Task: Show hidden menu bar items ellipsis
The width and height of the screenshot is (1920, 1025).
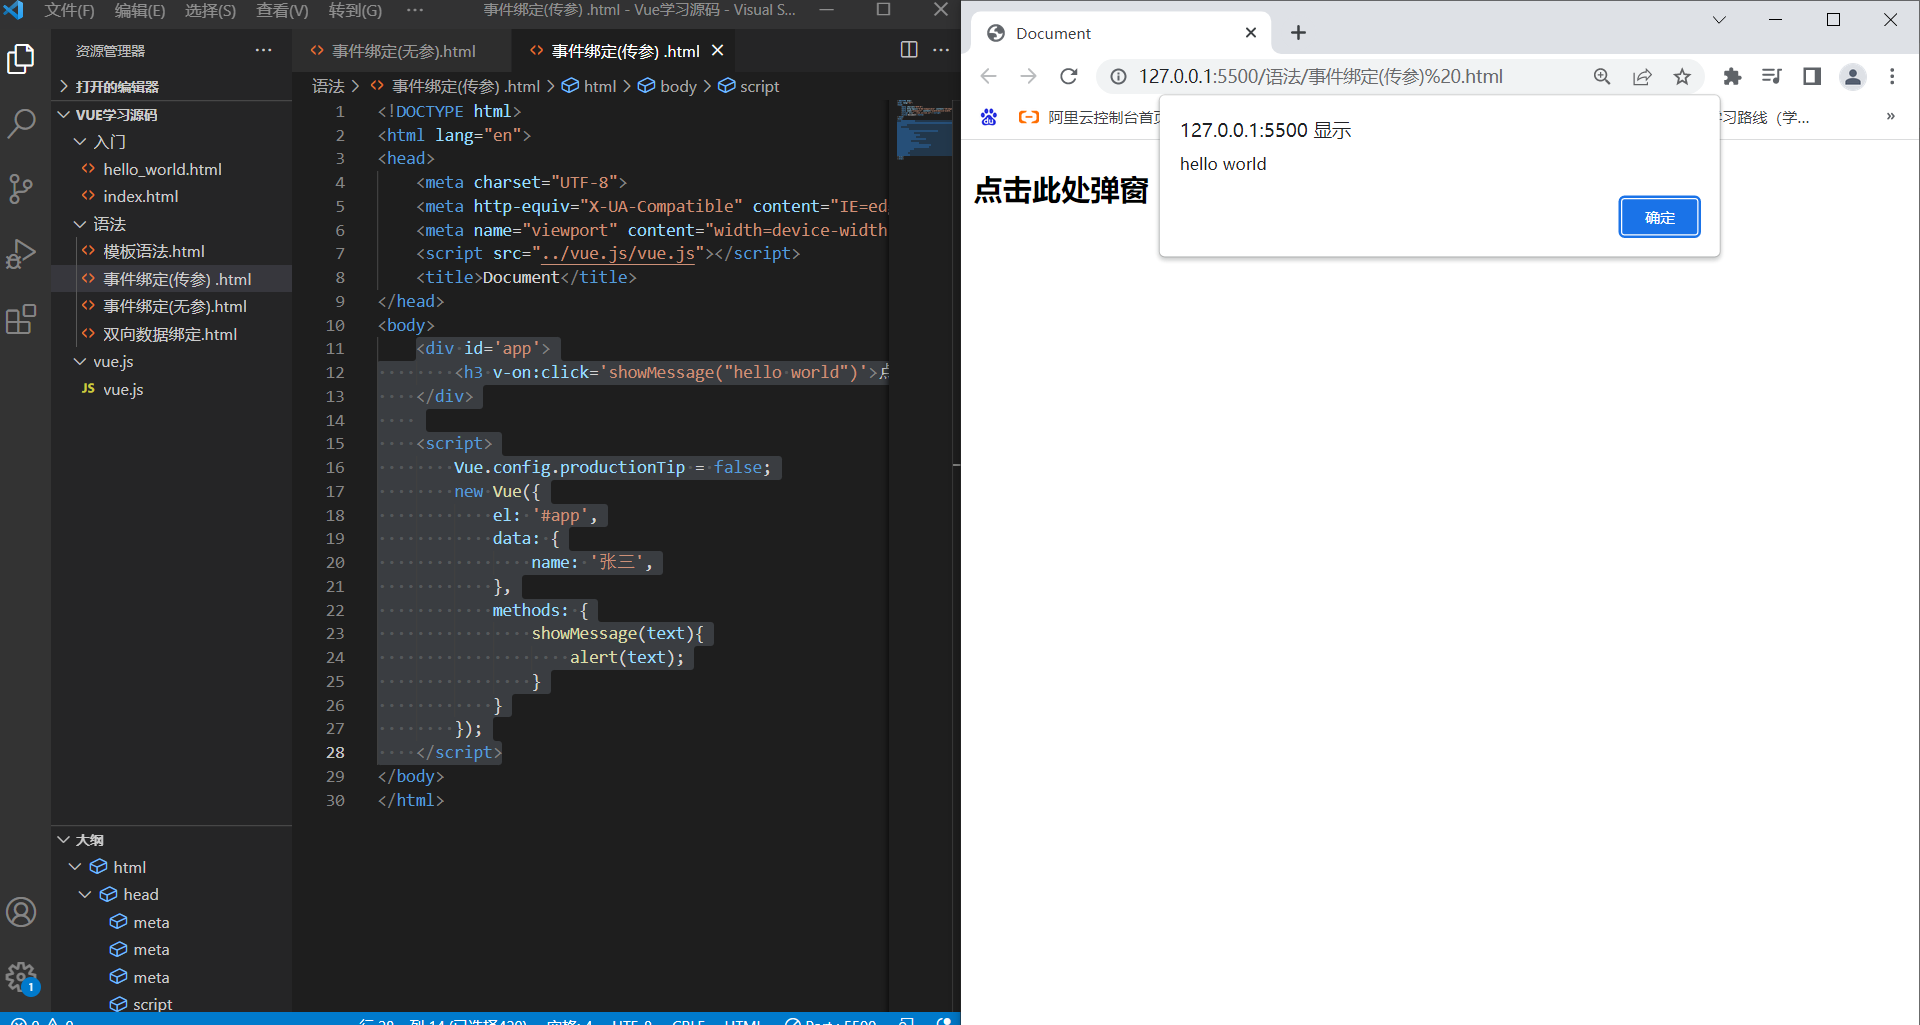Action: (x=415, y=10)
